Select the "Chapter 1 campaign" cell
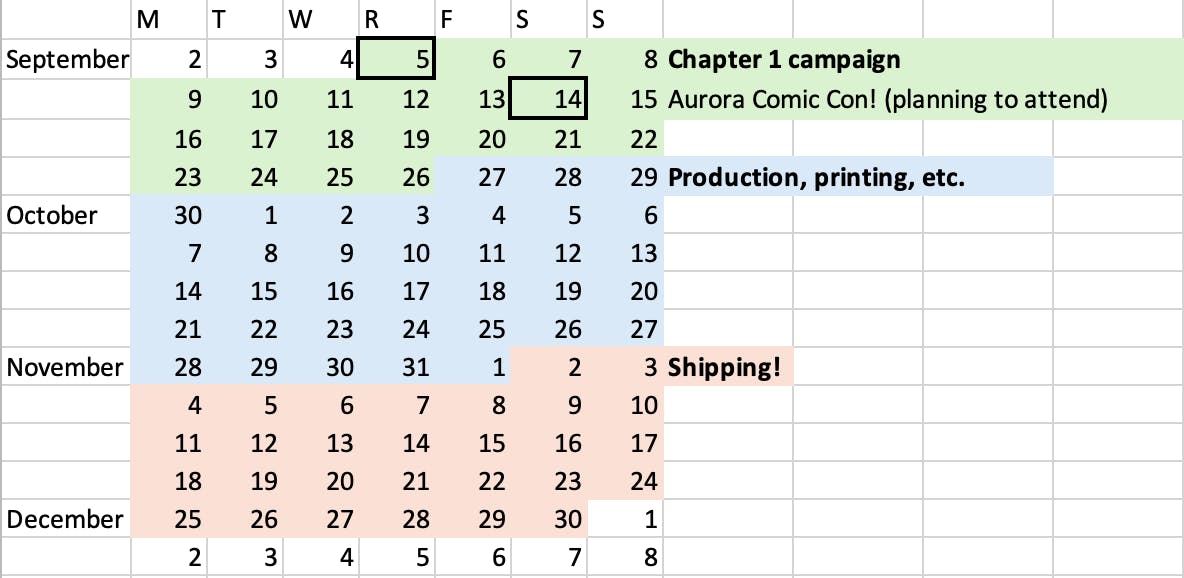The height and width of the screenshot is (578, 1184). pos(784,60)
